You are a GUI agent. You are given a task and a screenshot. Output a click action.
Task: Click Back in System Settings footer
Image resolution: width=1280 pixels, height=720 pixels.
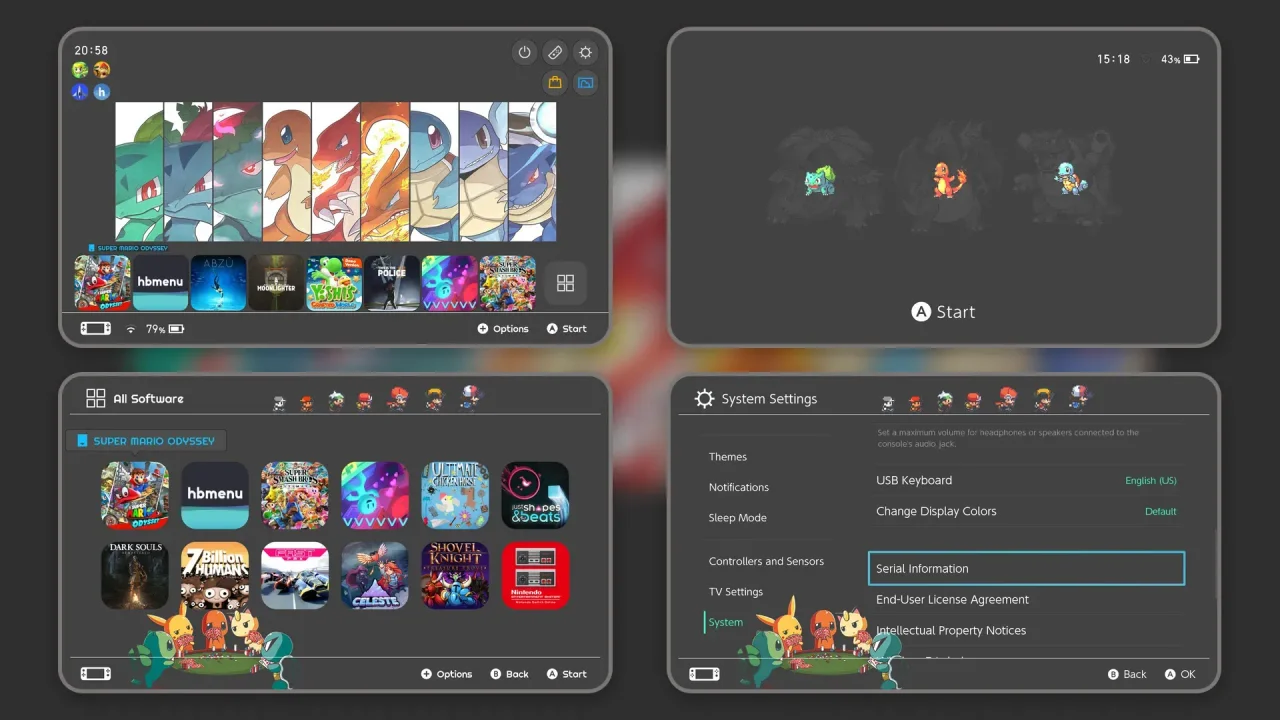click(x=1127, y=674)
